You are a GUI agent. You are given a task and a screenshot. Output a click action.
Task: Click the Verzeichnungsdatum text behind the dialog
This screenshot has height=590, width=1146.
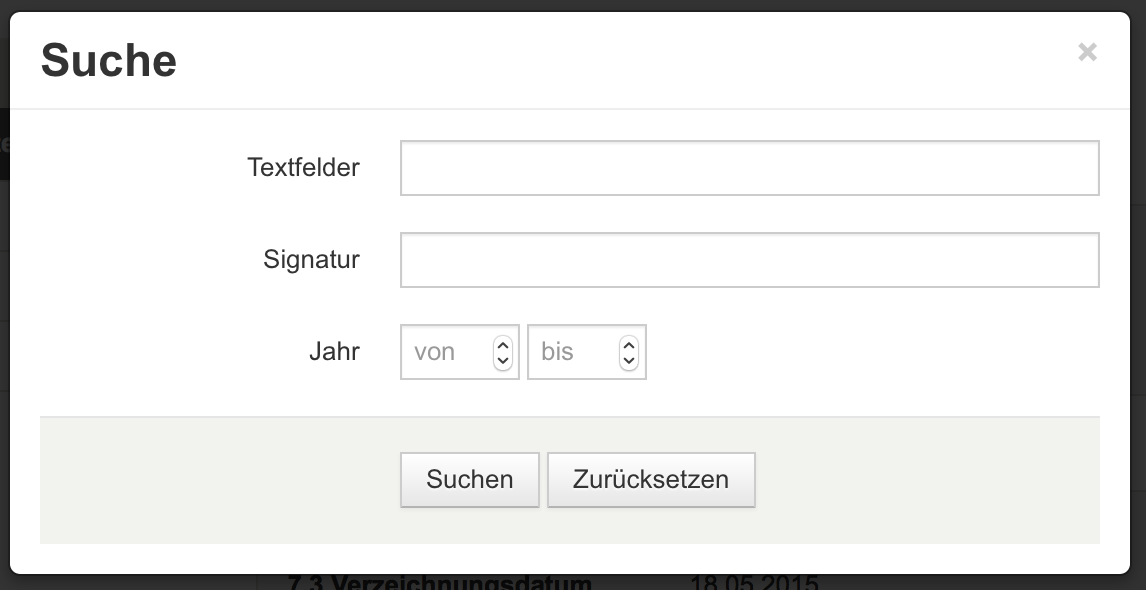439,583
